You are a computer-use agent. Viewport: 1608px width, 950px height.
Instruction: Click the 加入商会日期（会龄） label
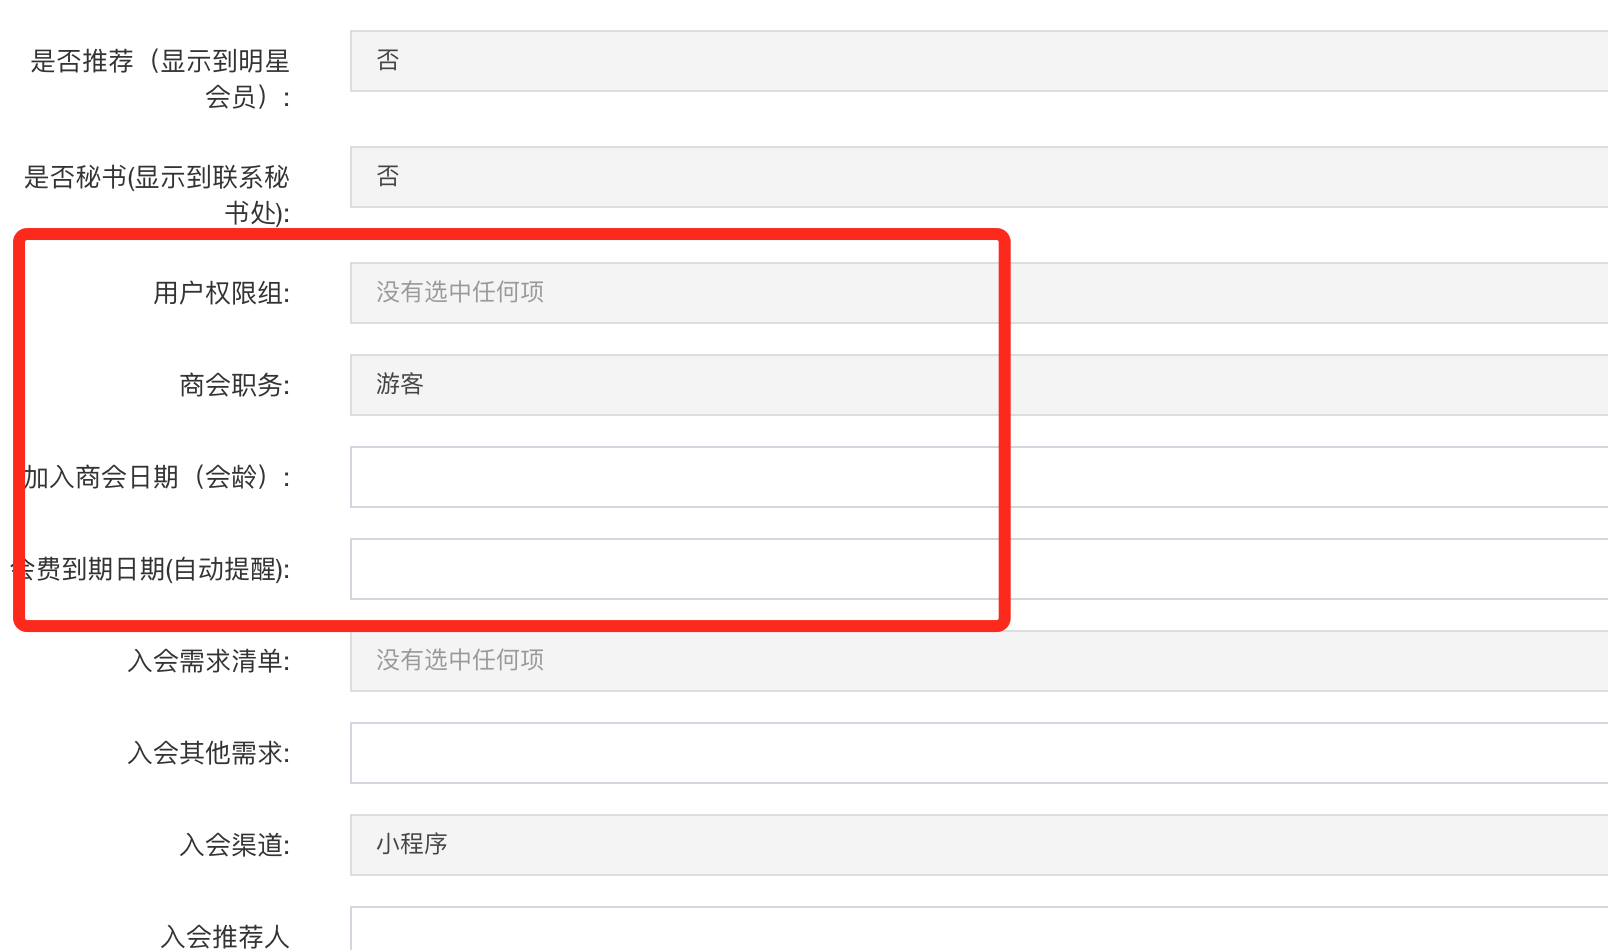[x=157, y=477]
